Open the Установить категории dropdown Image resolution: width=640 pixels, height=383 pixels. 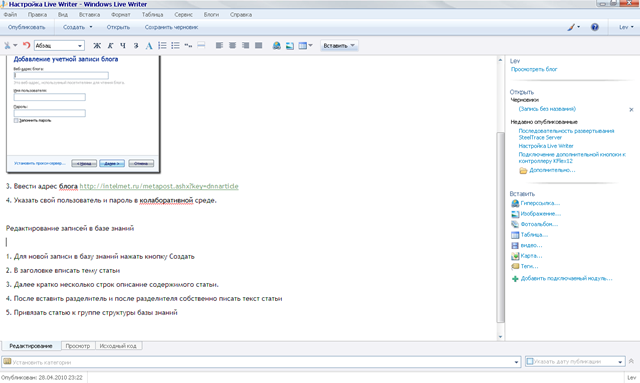coord(516,362)
